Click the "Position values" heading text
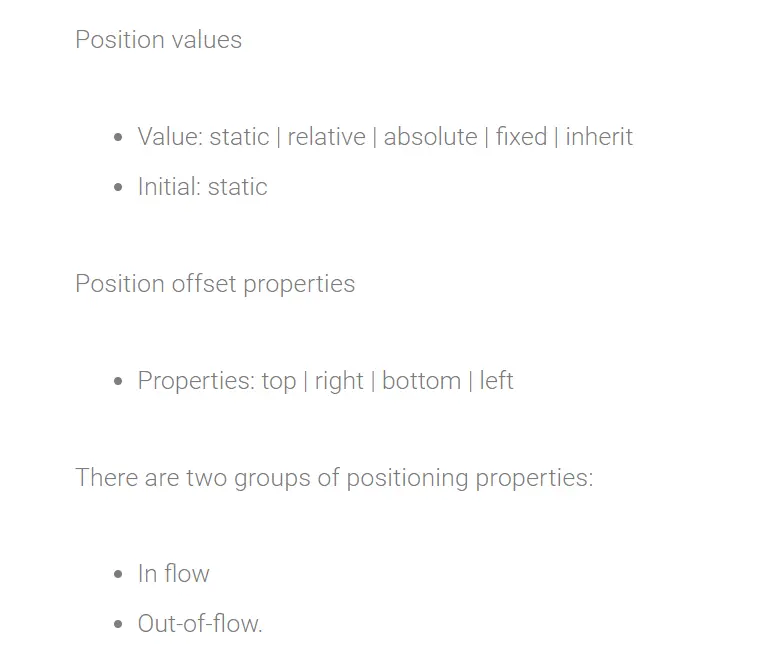Viewport: 778px width, 672px height. [x=158, y=40]
